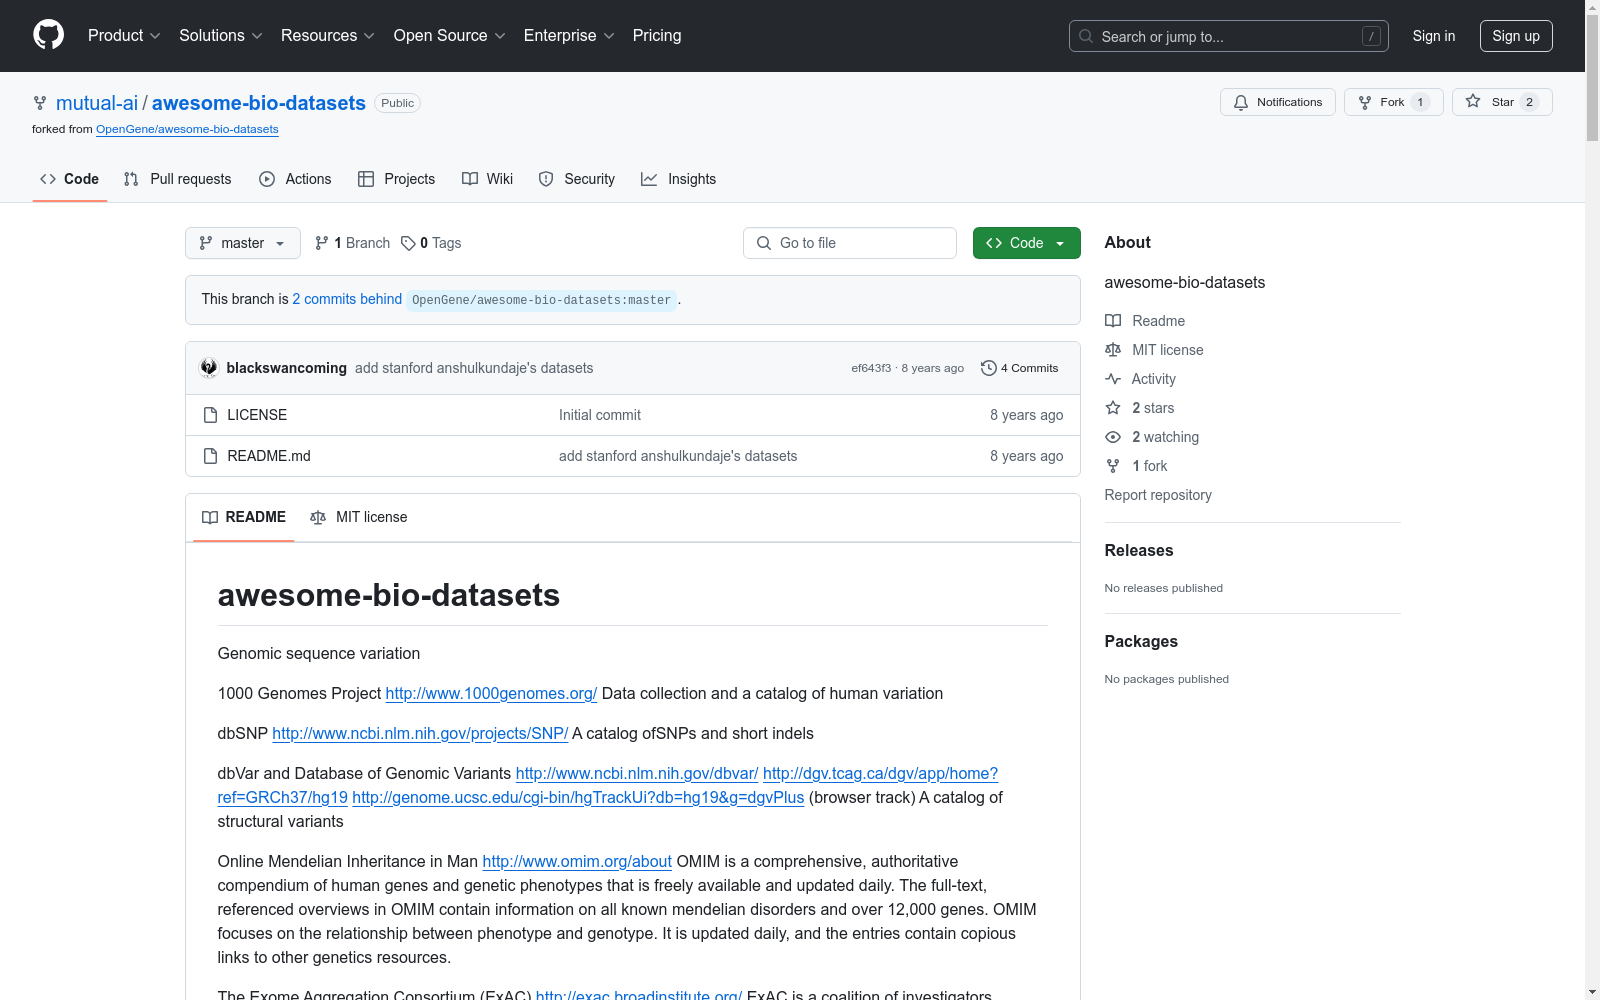The width and height of the screenshot is (1600, 1000).
Task: Open the Actions tab
Action: click(x=295, y=179)
